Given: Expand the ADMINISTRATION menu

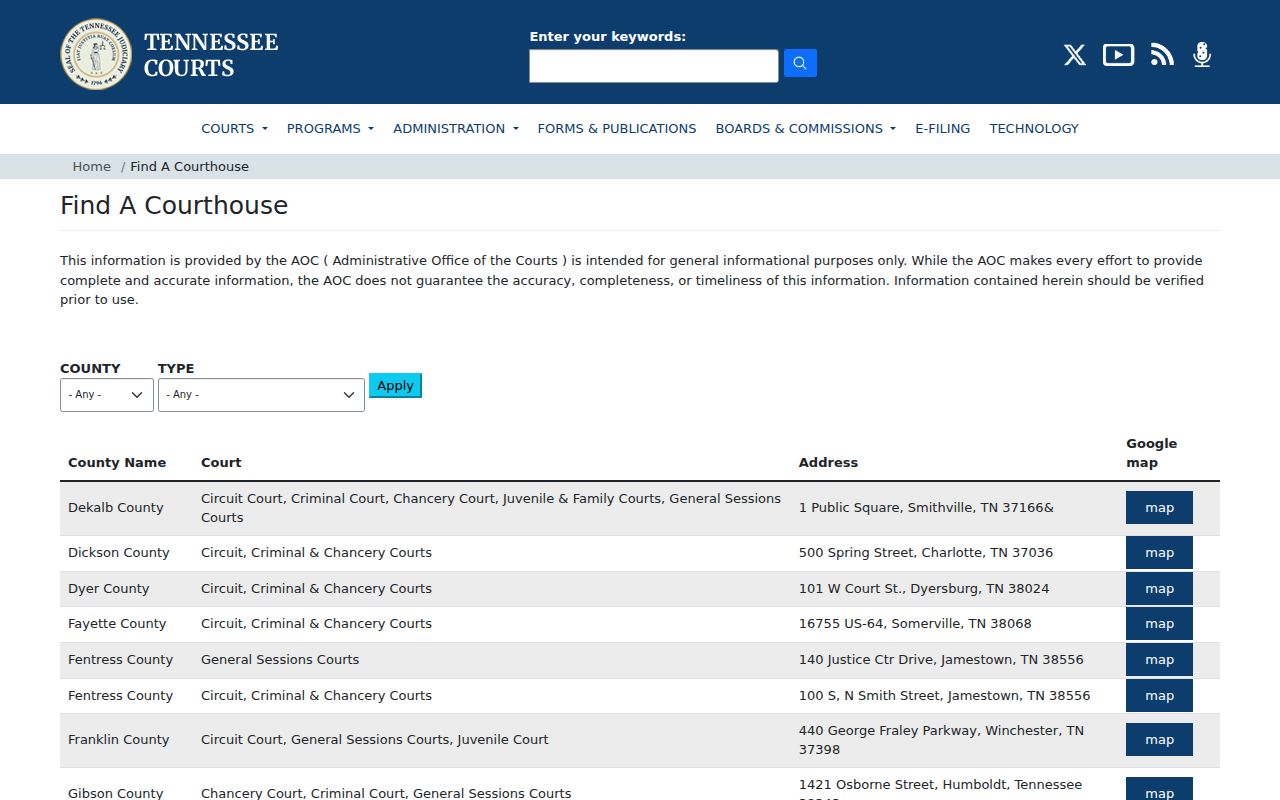Looking at the screenshot, I should click(x=456, y=128).
